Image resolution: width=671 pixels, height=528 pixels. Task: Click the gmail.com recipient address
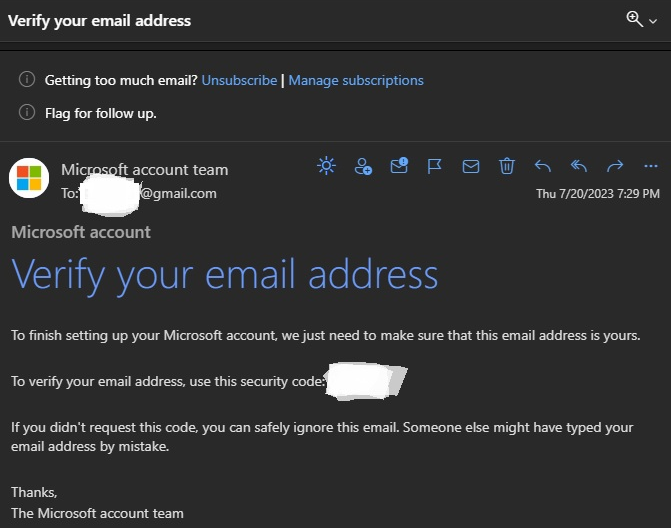coord(178,193)
